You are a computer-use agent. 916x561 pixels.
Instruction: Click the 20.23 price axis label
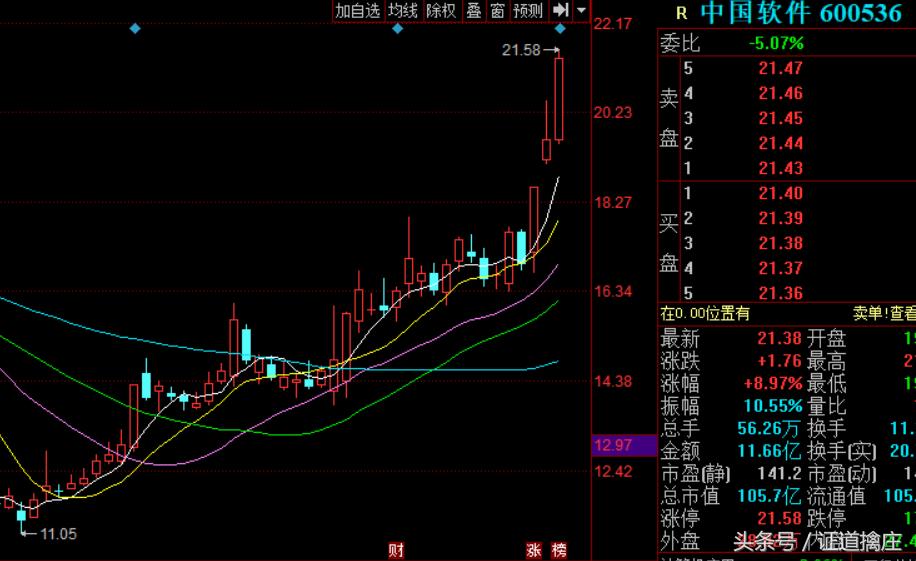(x=613, y=113)
